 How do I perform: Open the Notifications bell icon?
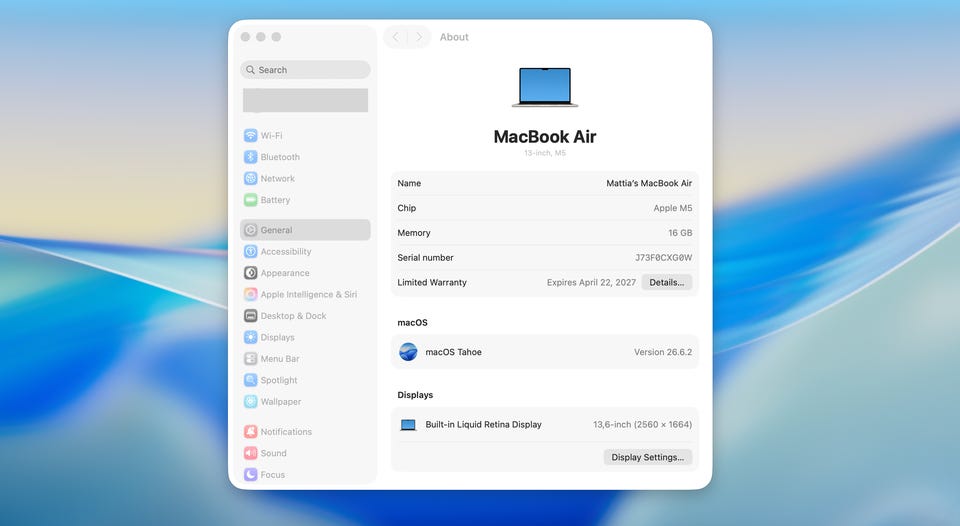click(x=250, y=432)
